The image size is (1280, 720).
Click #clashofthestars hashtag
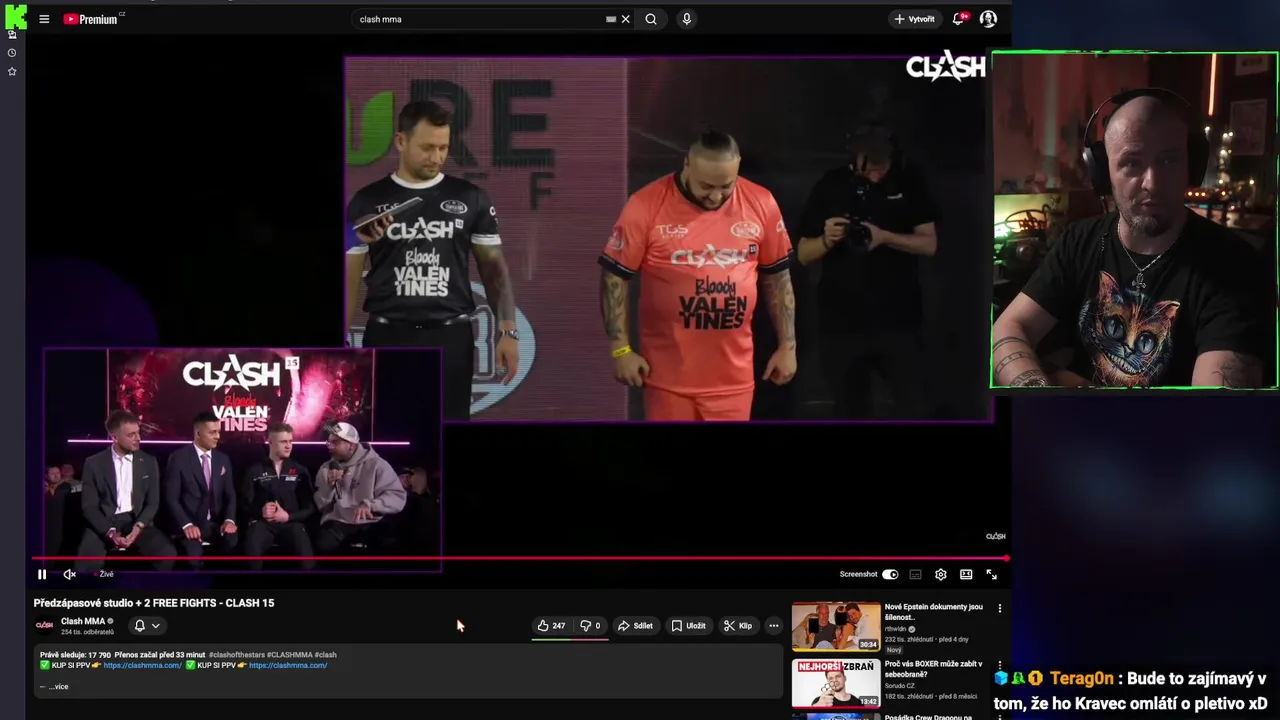[x=236, y=655]
